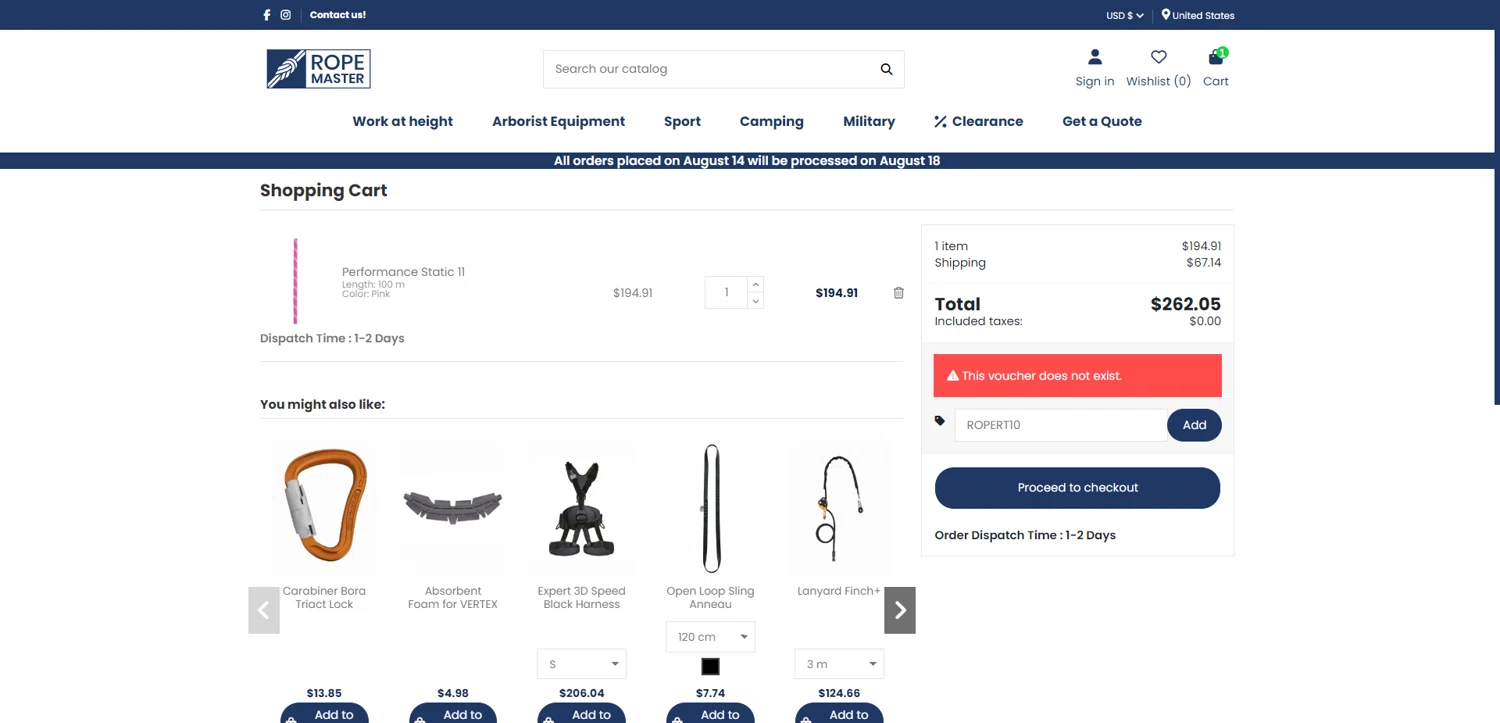Select the United States location link
Image resolution: width=1500 pixels, height=723 pixels.
pyautogui.click(x=1198, y=15)
